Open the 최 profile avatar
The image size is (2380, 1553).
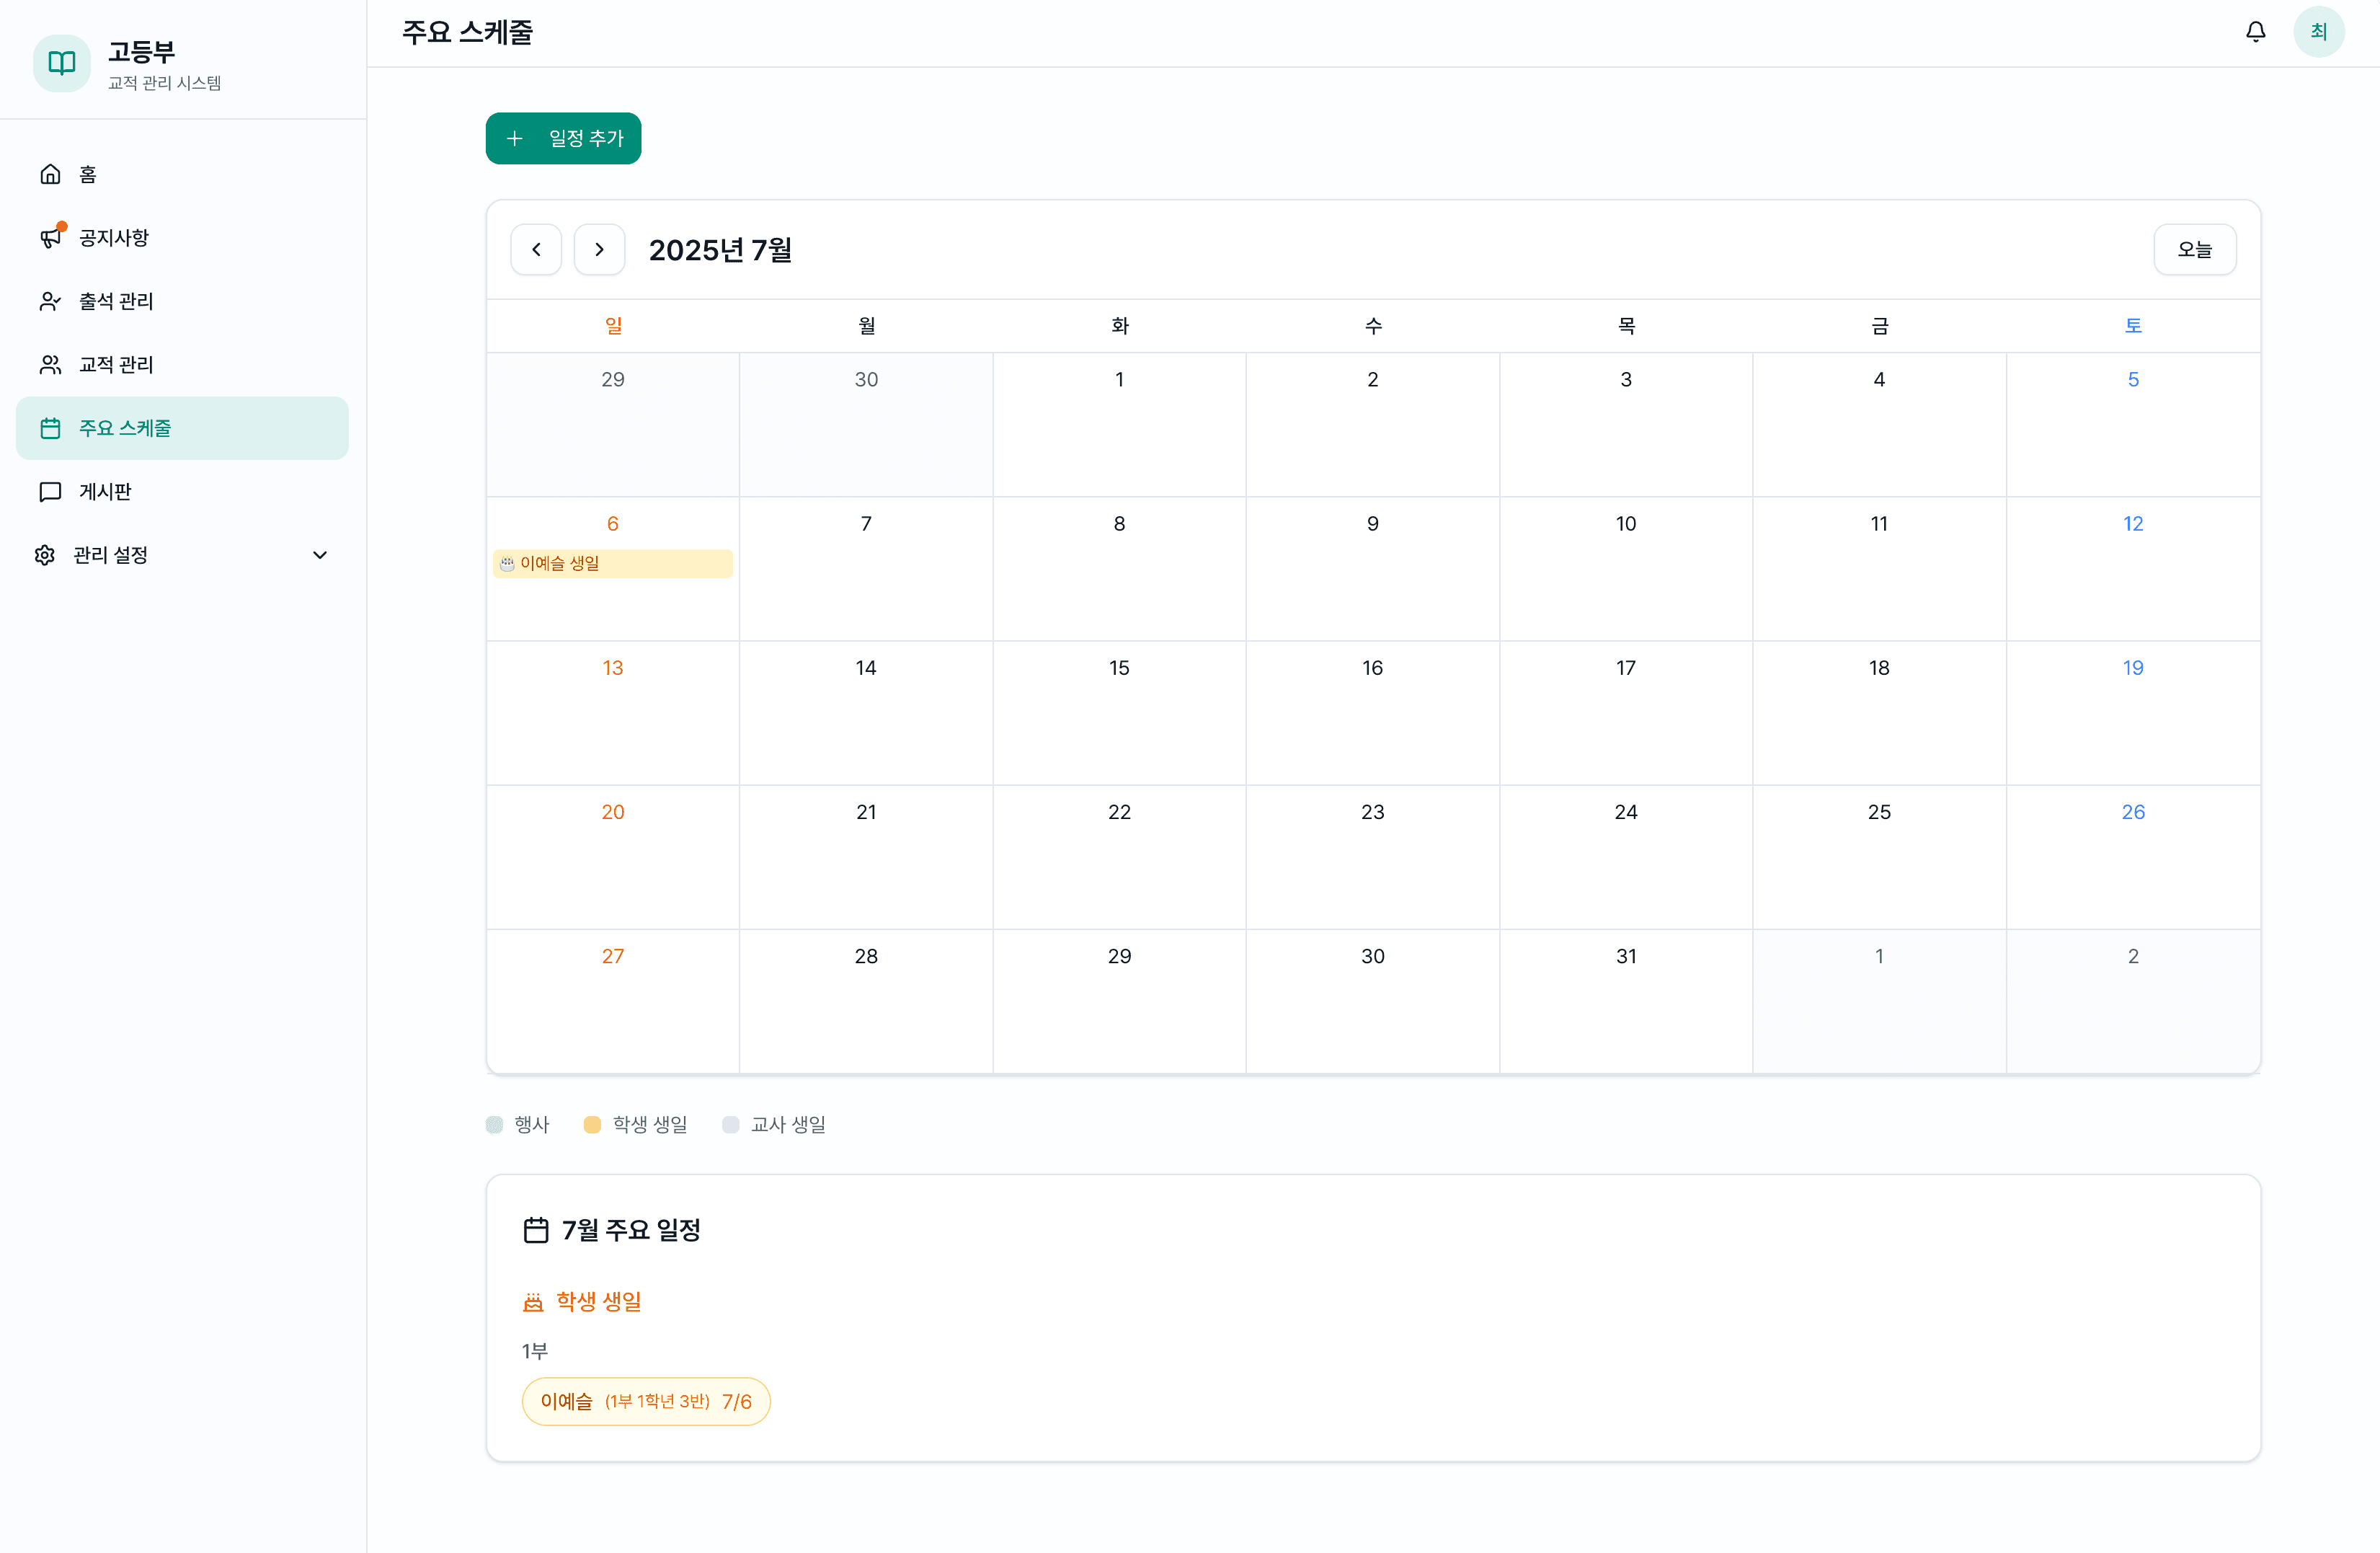click(2321, 31)
